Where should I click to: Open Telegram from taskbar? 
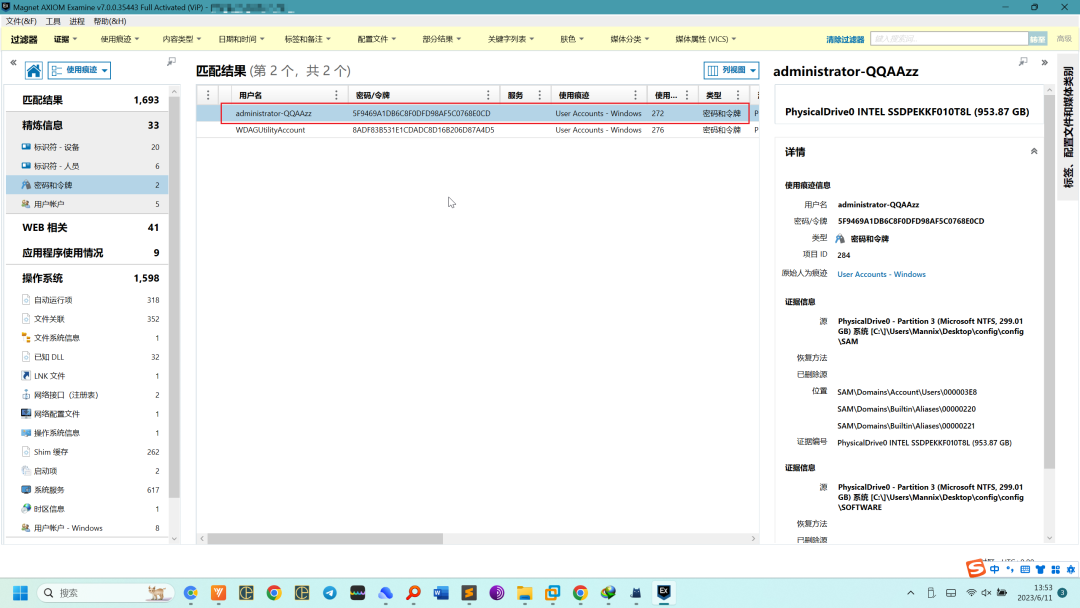tap(330, 593)
